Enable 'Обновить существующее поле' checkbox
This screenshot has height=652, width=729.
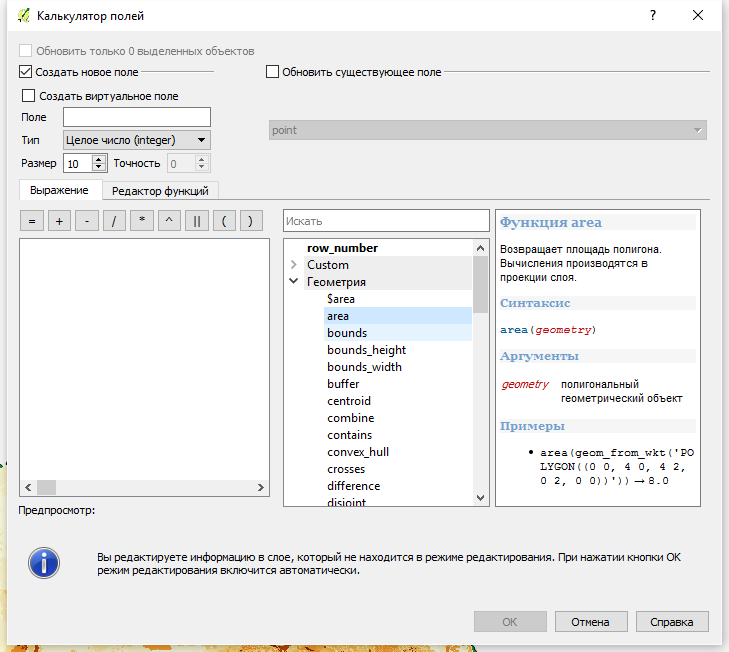point(272,72)
